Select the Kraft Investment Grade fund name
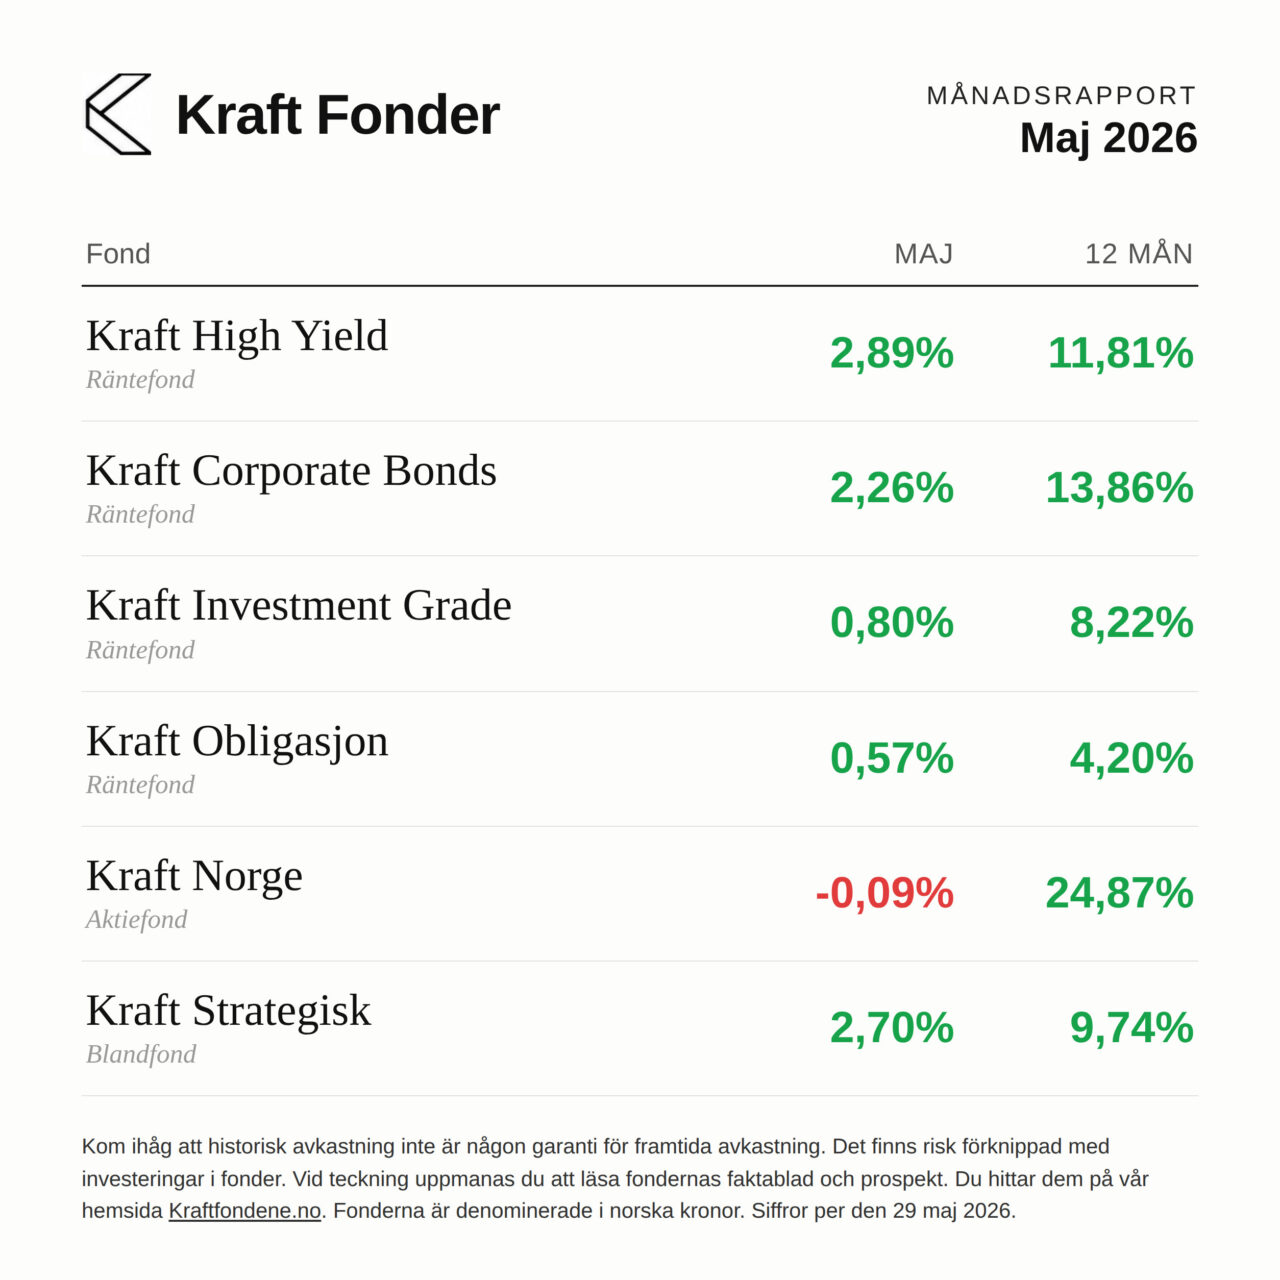 (x=299, y=606)
